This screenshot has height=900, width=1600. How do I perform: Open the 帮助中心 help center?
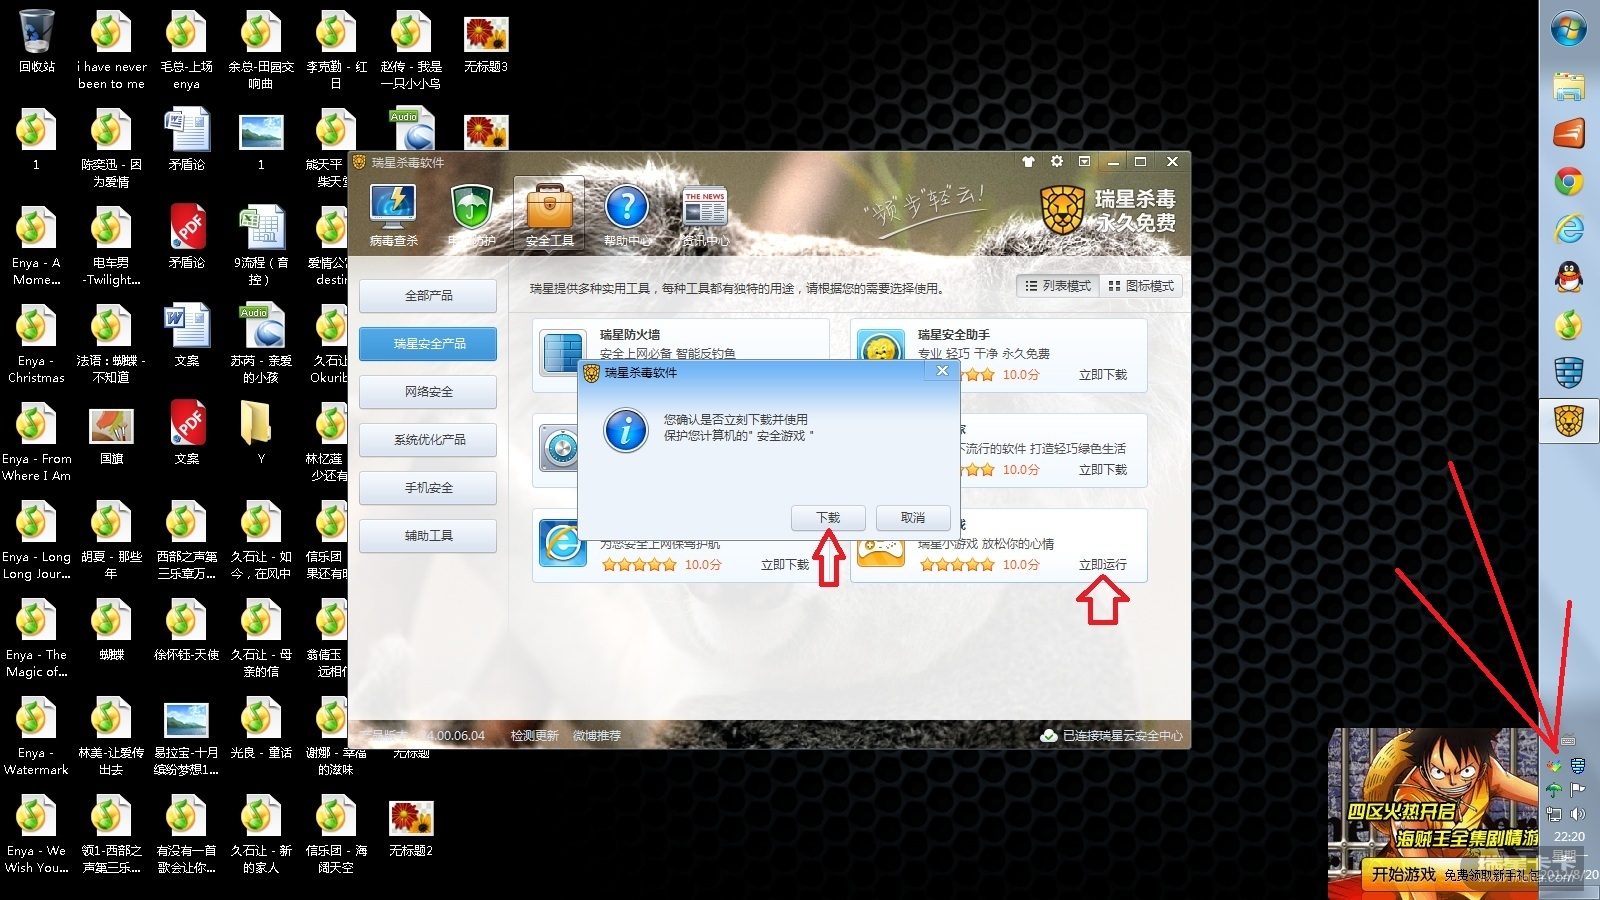[x=627, y=214]
